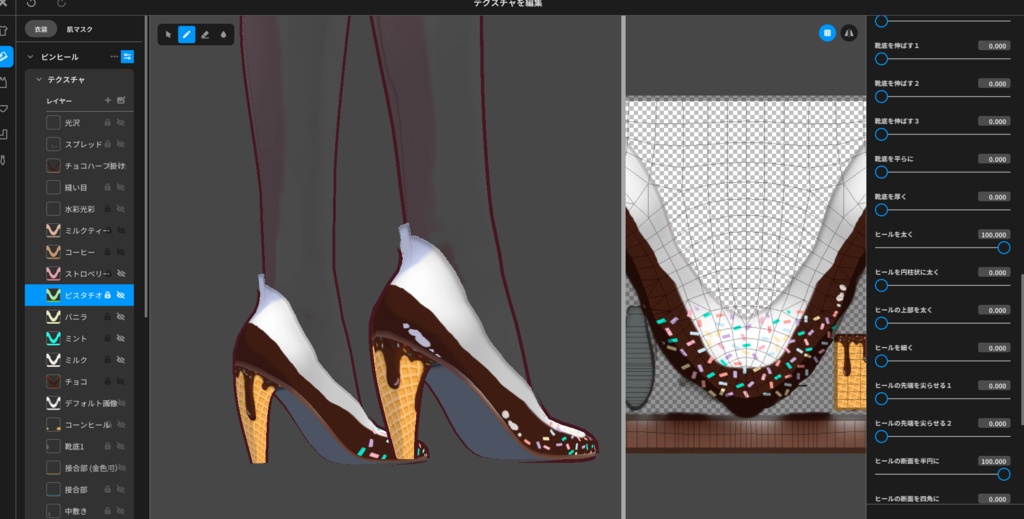Open the shoes category in sidebar
This screenshot has width=1024, height=519.
pyautogui.click(x=3, y=56)
